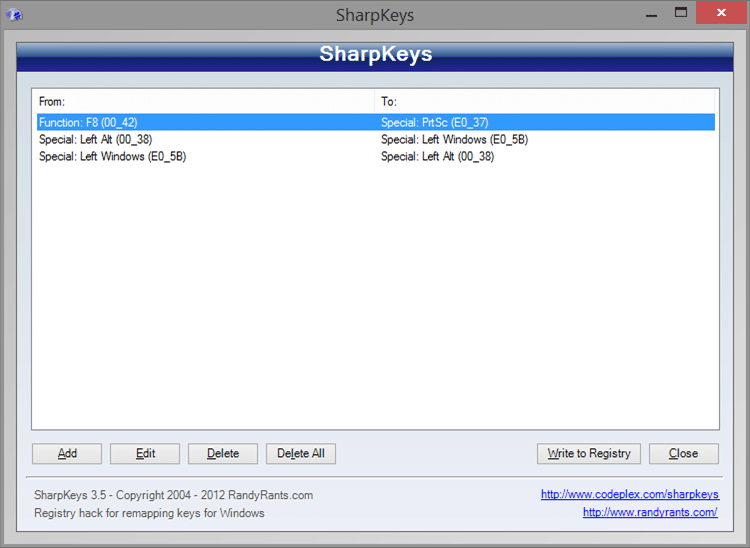Open the codeplex.com/sharpkeys link
This screenshot has height=548, width=750.
pyautogui.click(x=630, y=494)
